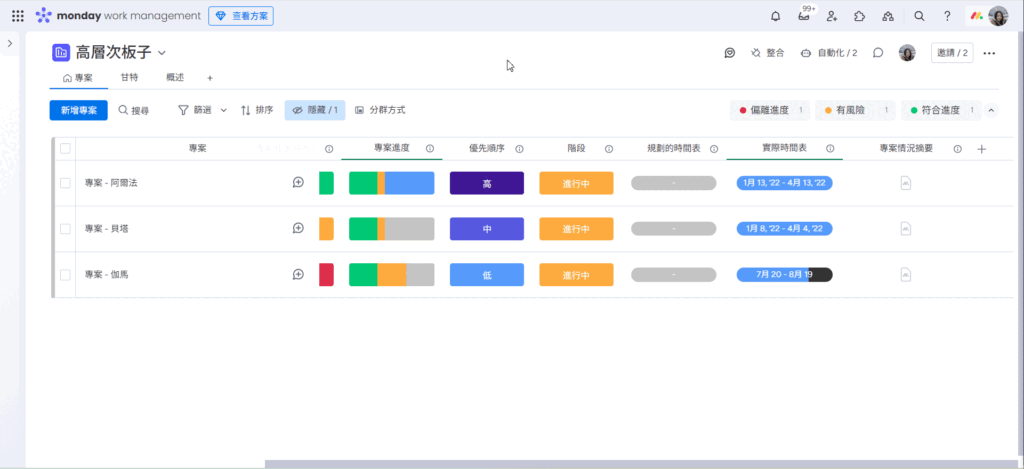
Task: Open the board discussion chat bubble icon
Action: (x=878, y=53)
